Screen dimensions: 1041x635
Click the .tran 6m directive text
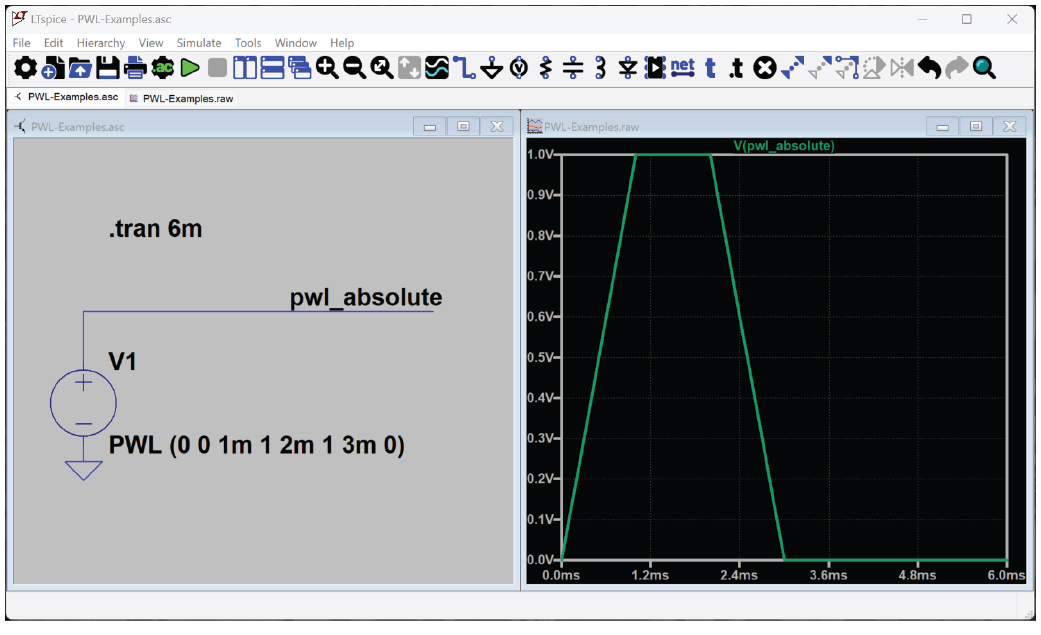[155, 229]
